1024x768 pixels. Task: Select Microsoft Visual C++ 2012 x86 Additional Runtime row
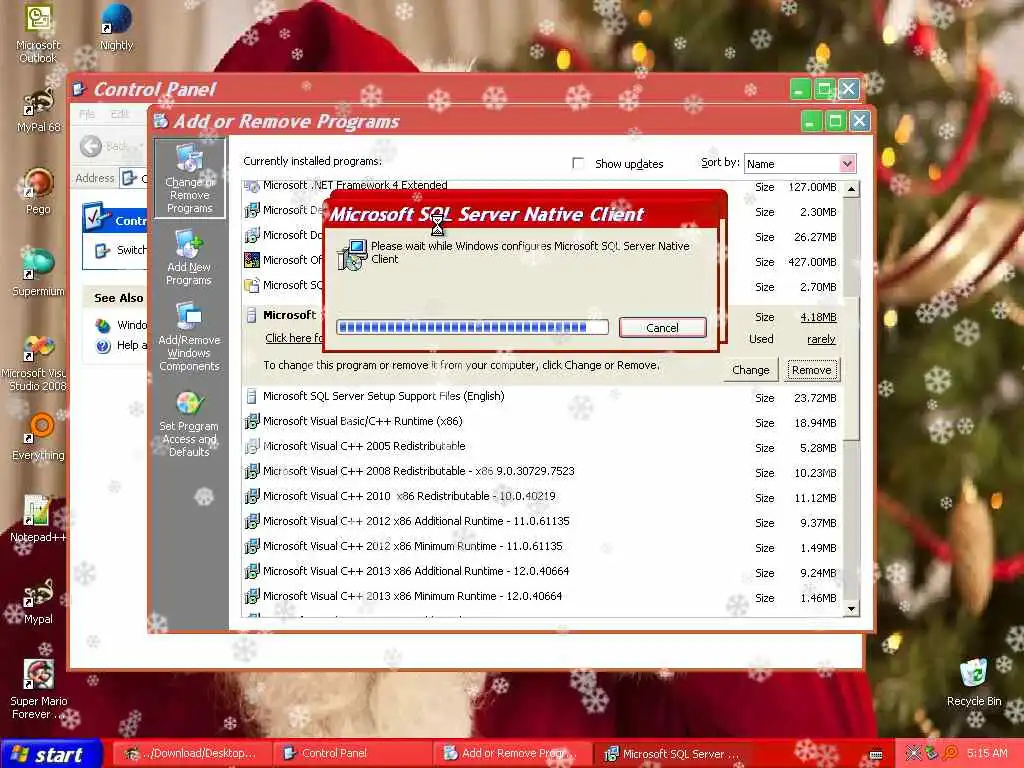click(x=543, y=521)
